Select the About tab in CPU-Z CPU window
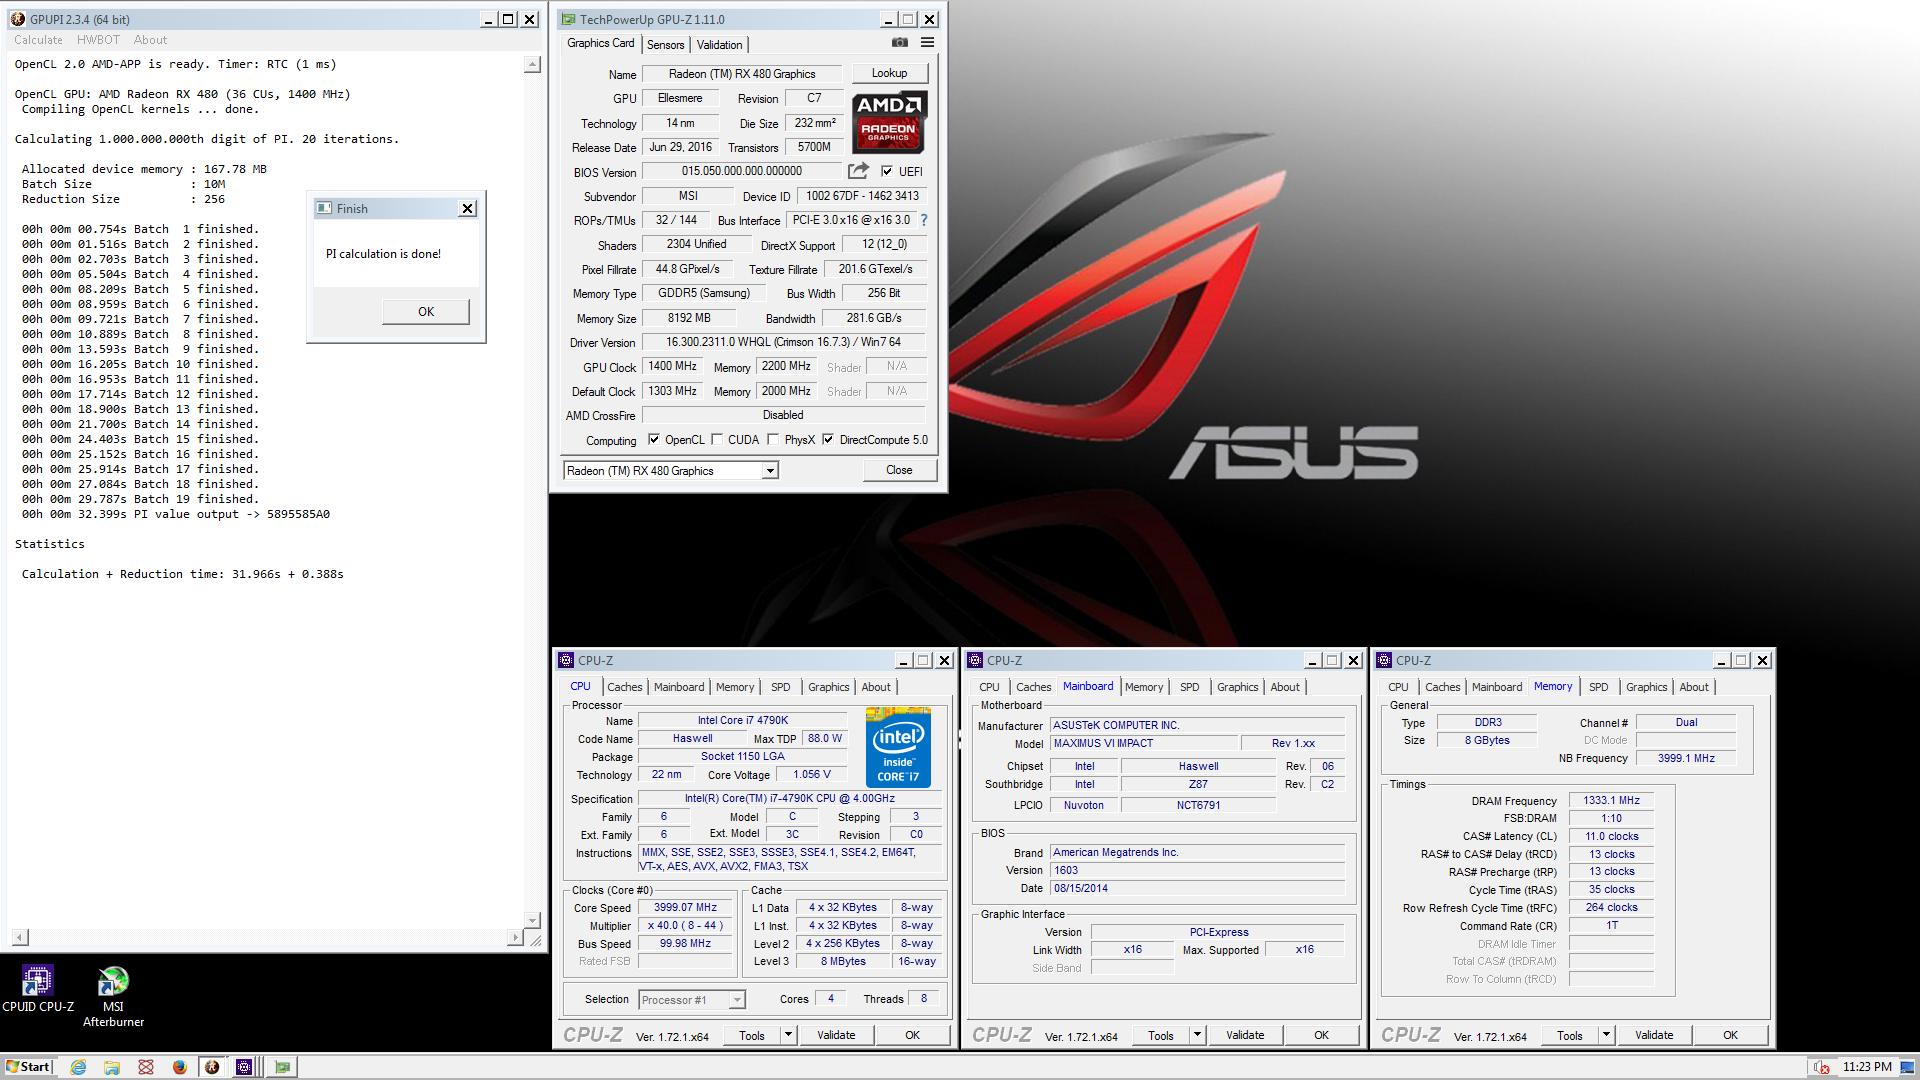Screen dimensions: 1920x1080 pos(876,687)
